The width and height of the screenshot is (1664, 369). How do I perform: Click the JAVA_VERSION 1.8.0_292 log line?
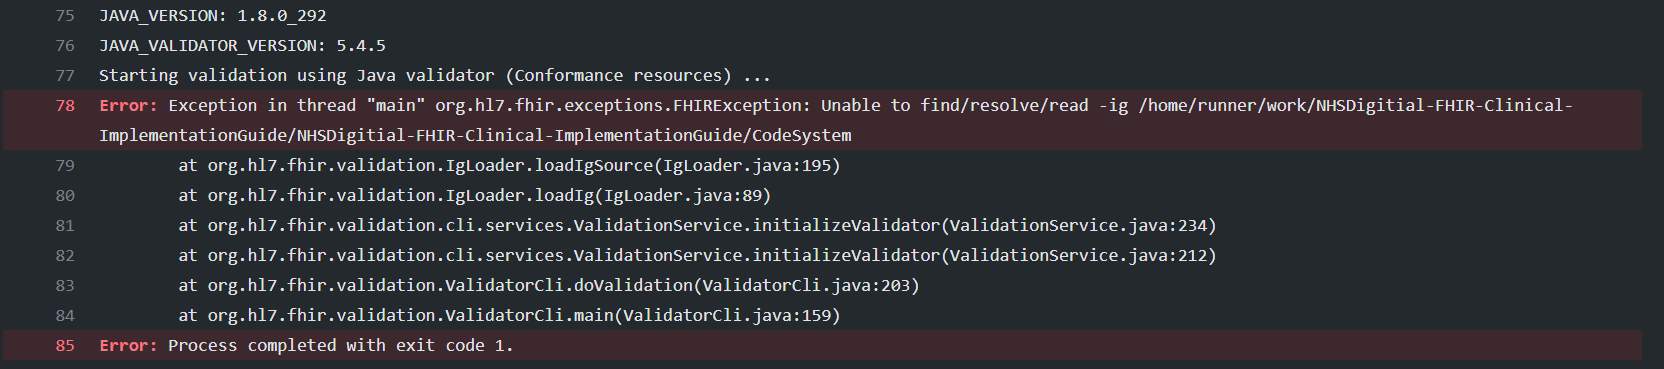(213, 16)
